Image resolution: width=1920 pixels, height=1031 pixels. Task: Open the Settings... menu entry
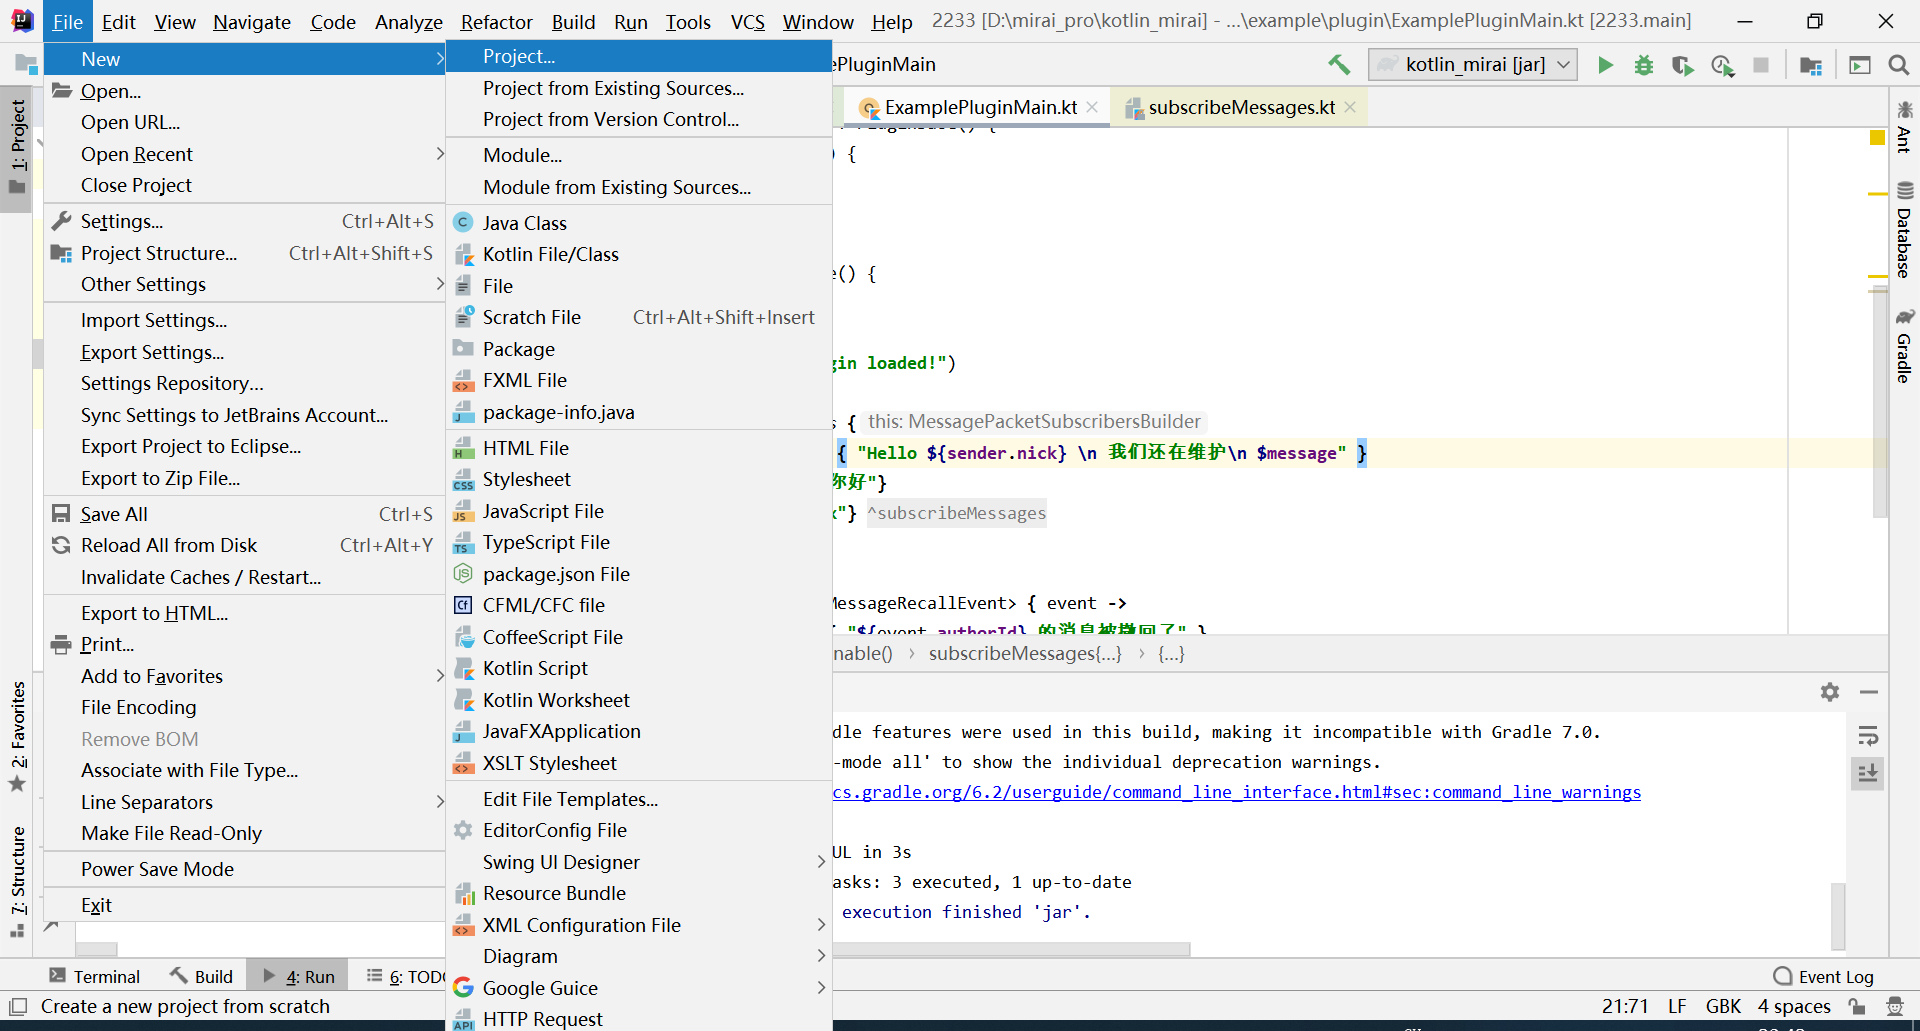(x=244, y=221)
